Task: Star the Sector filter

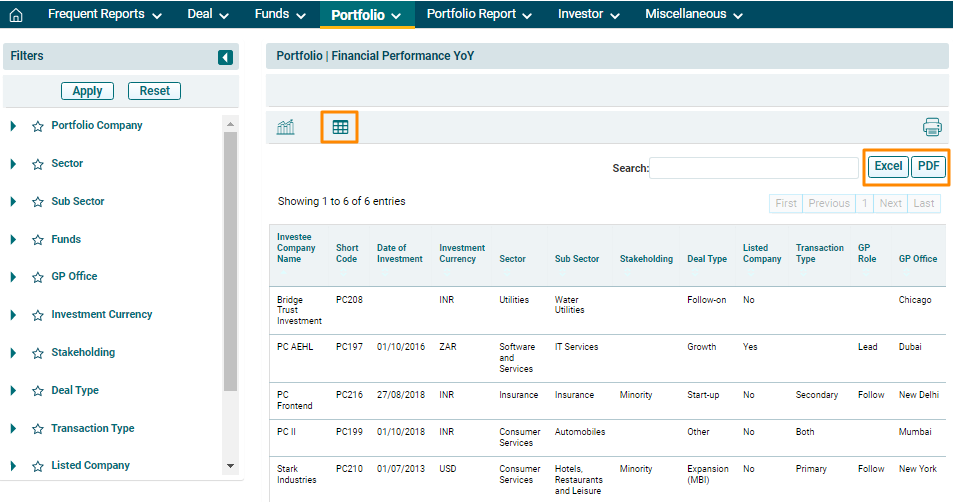Action: [38, 164]
